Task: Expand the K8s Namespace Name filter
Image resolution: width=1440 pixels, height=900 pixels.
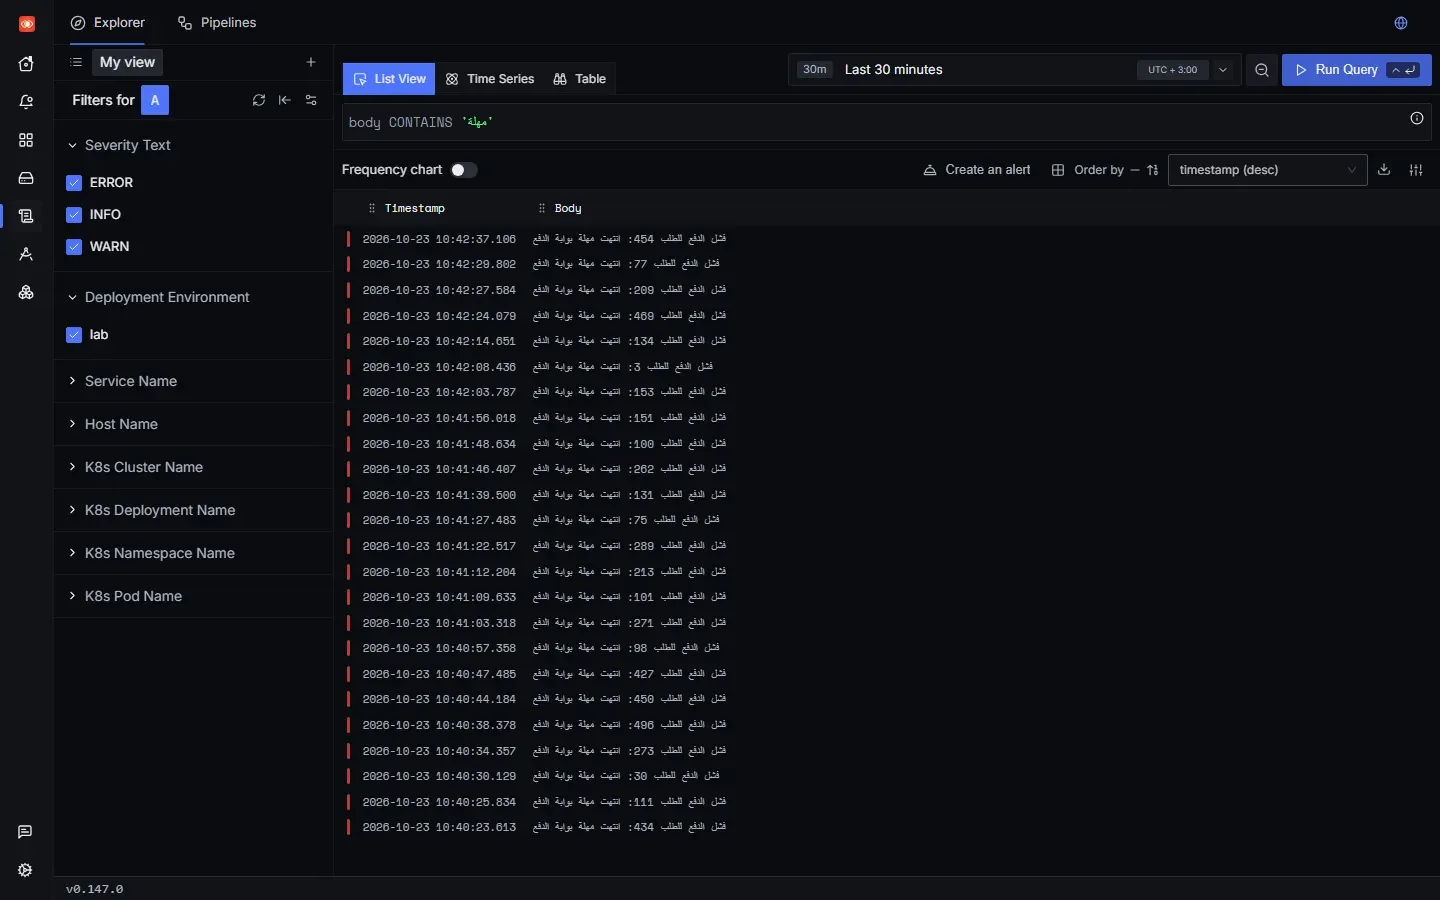Action: (x=193, y=553)
